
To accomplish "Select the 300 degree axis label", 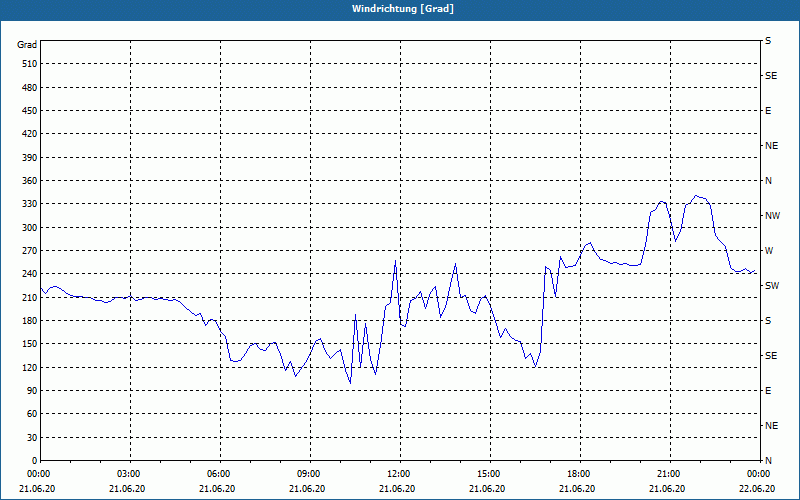I will click(30, 227).
